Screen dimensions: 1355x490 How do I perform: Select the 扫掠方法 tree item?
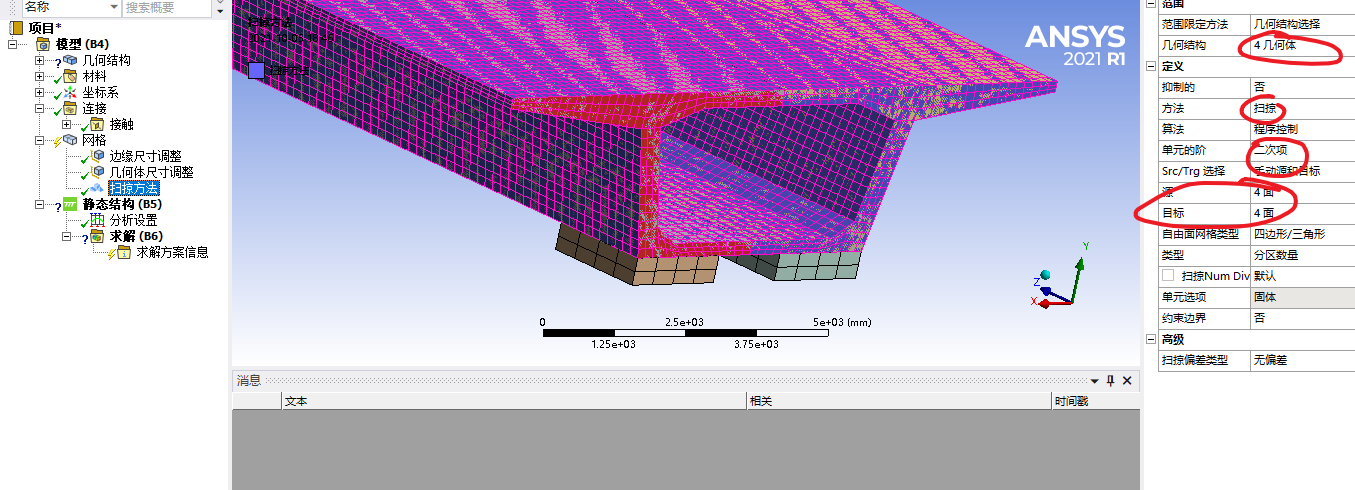134,188
